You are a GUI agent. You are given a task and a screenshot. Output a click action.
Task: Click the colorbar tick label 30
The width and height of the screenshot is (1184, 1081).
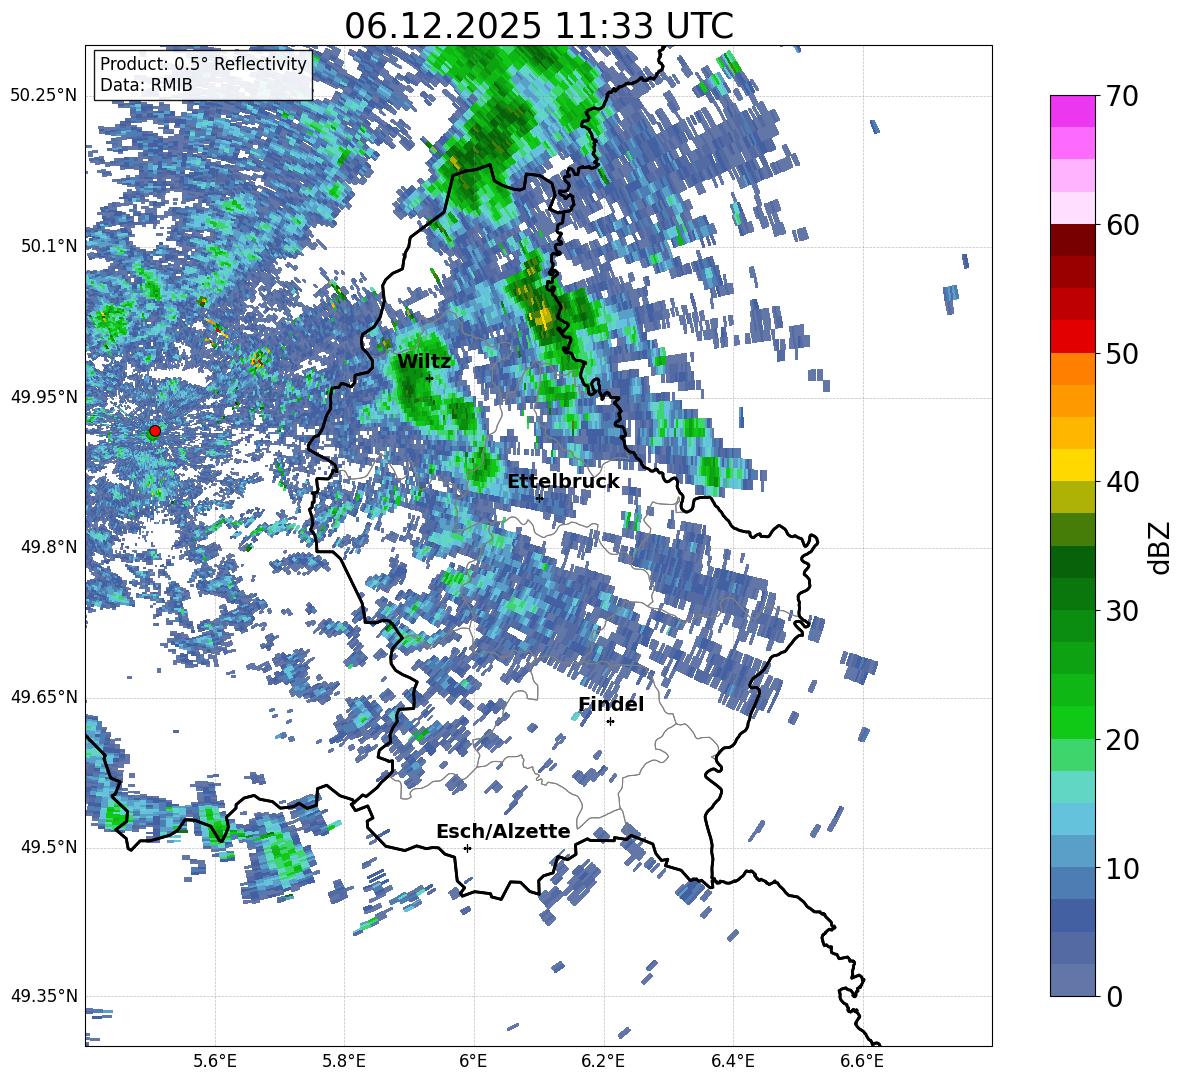(1122, 611)
